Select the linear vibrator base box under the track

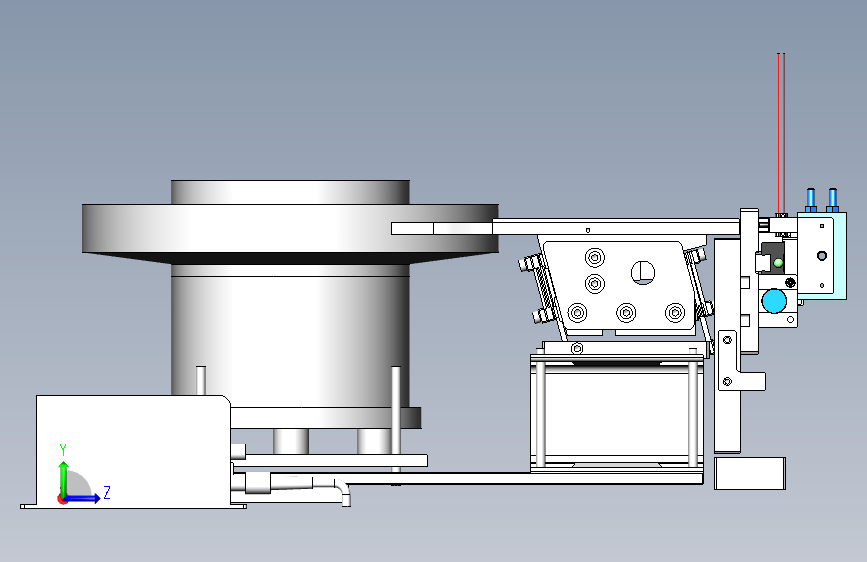click(617, 413)
